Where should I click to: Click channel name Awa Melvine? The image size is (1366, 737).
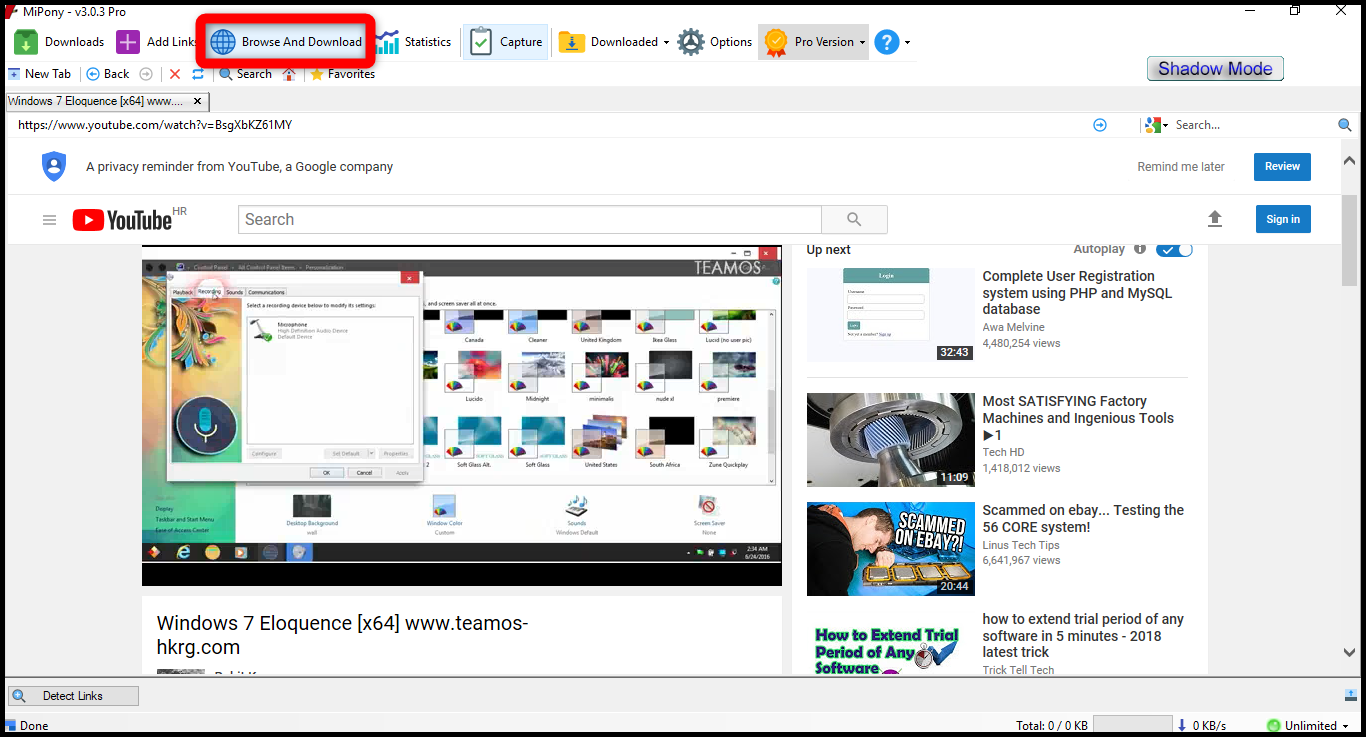[x=1013, y=327]
